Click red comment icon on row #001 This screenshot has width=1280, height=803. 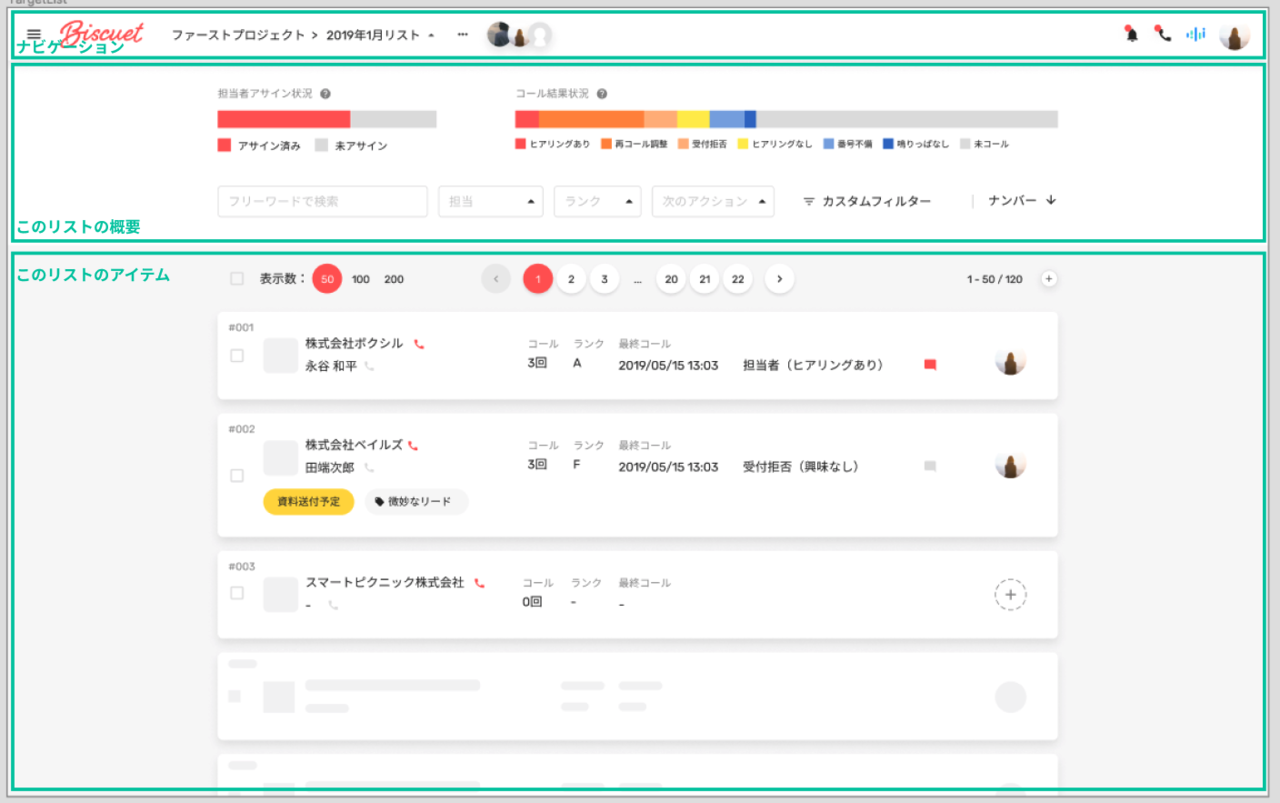(x=930, y=366)
